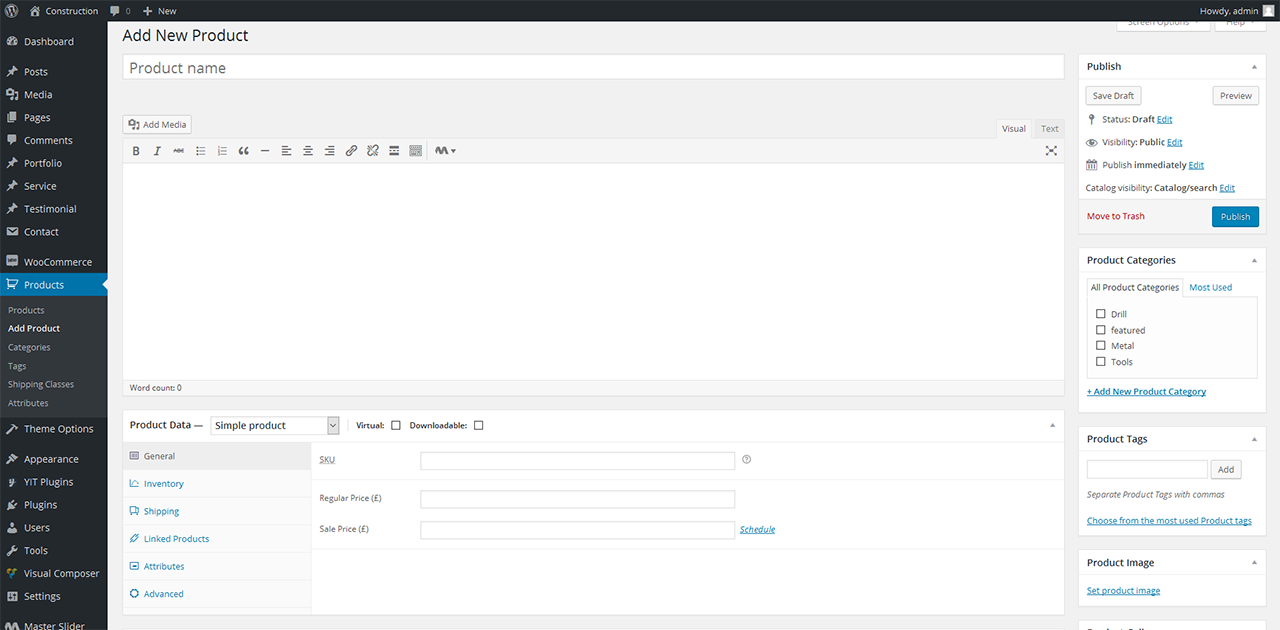Click Move to Trash link
This screenshot has width=1280, height=630.
pyautogui.click(x=1116, y=217)
